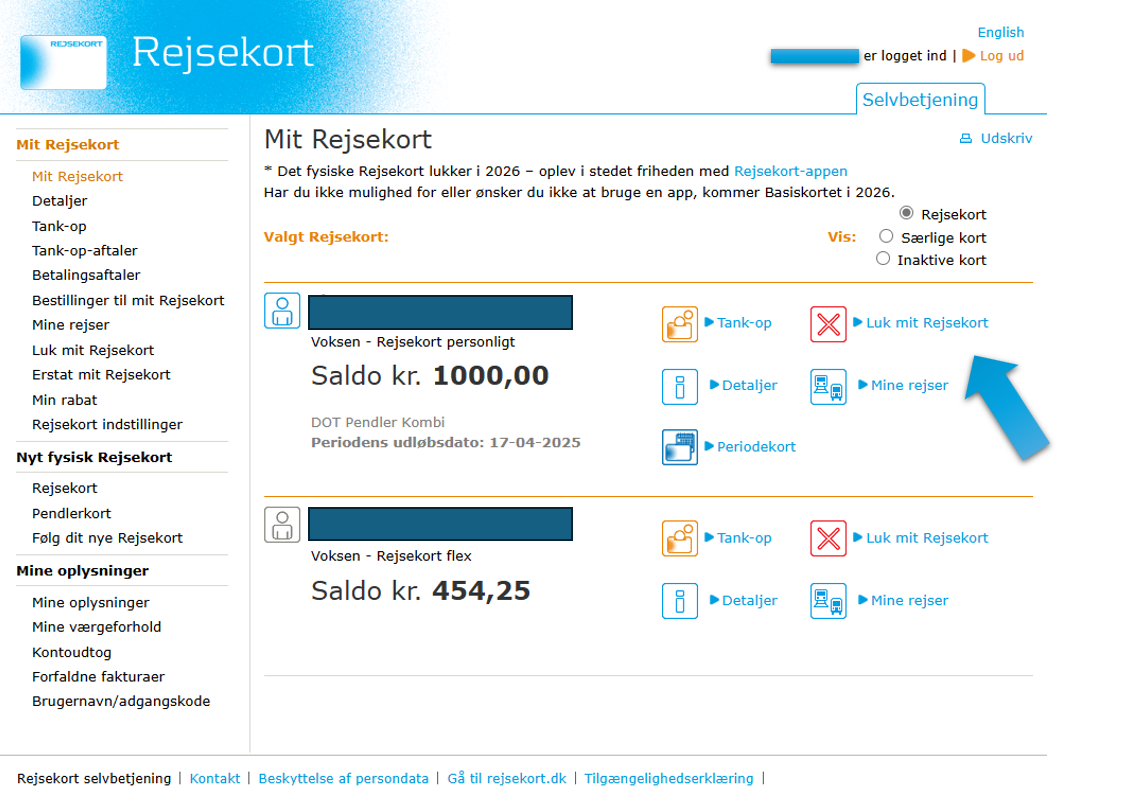Open the Periodekort calendar icon

(x=680, y=447)
